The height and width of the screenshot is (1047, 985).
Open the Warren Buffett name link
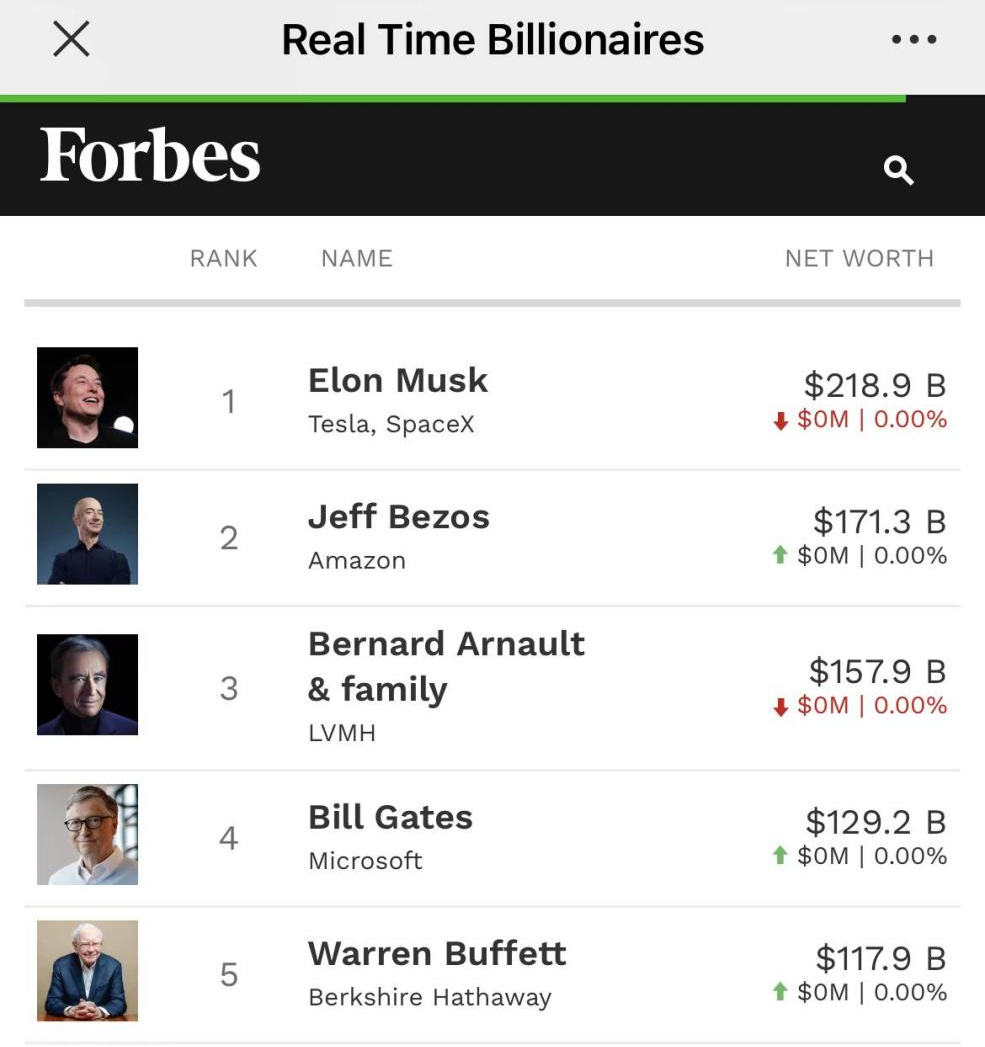[437, 953]
